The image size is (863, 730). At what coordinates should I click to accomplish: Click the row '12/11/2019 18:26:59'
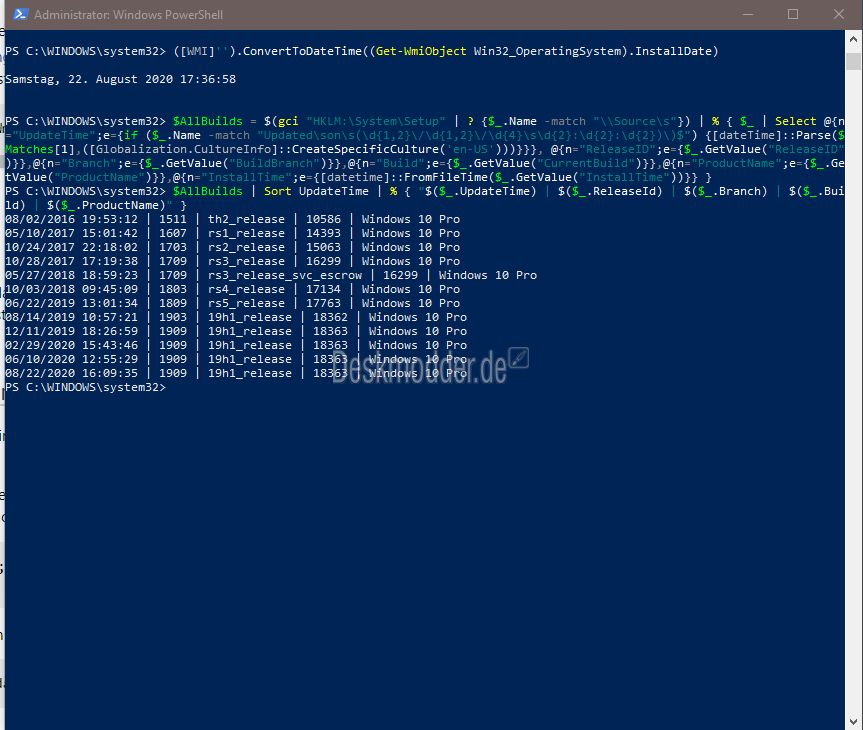(x=236, y=331)
